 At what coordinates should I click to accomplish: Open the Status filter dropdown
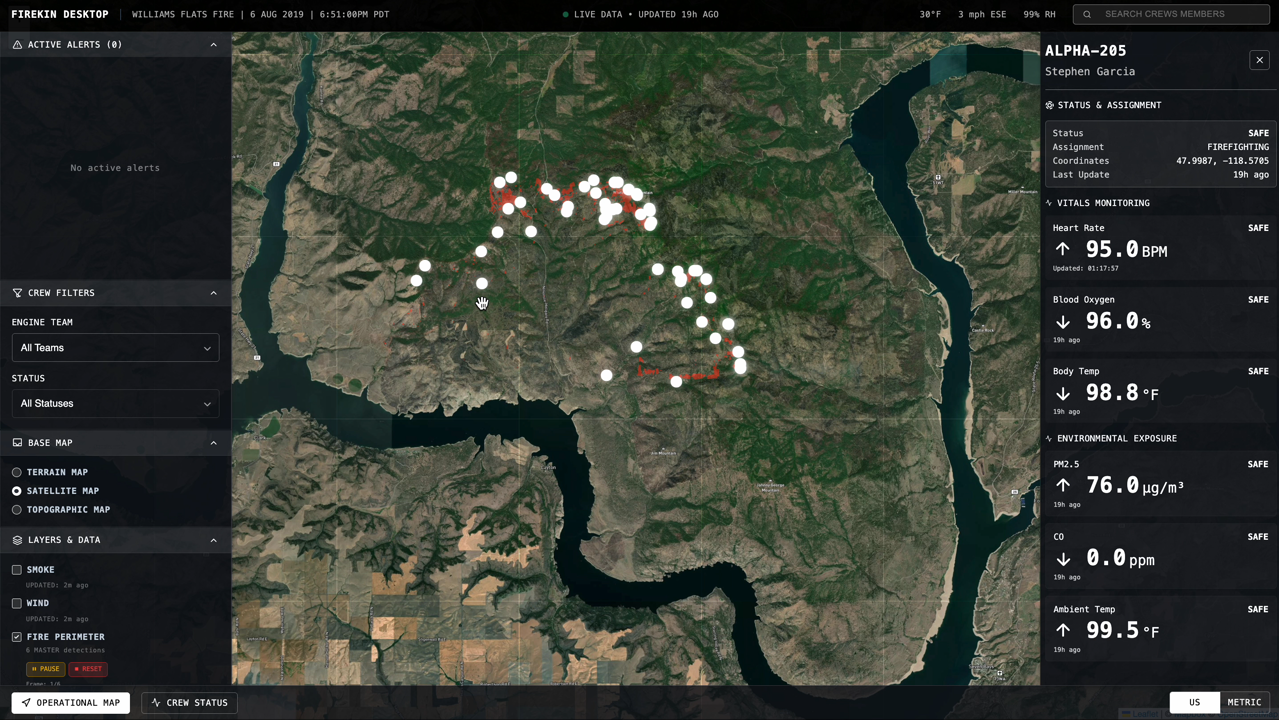[x=115, y=404]
